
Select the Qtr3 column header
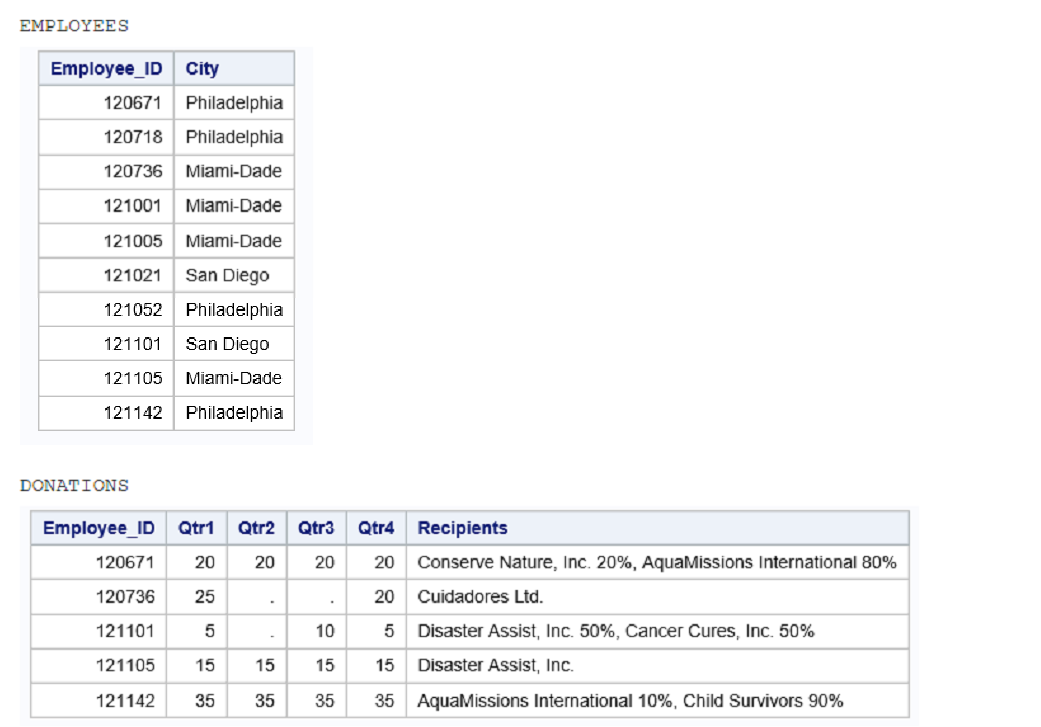coord(316,528)
